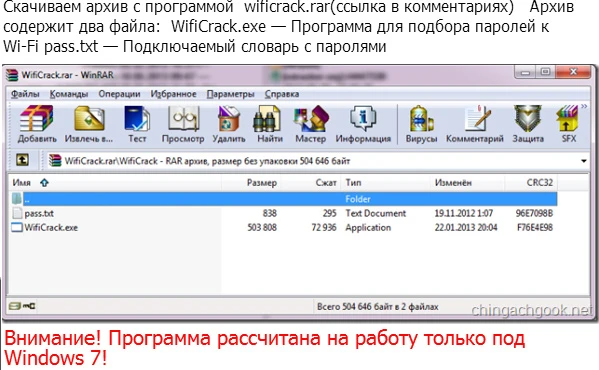Viewport: 599px width, 370px height.
Task: Click the packed size 72 936
Action: click(324, 228)
